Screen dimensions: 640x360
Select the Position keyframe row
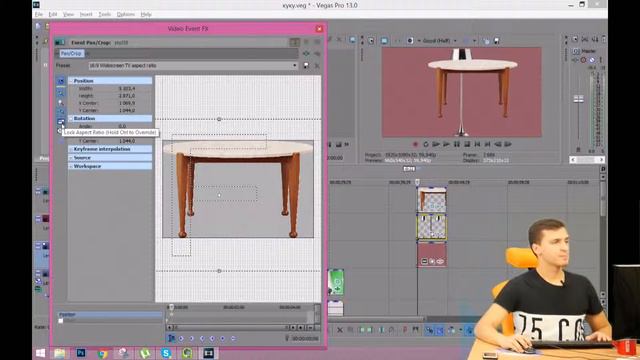110,314
